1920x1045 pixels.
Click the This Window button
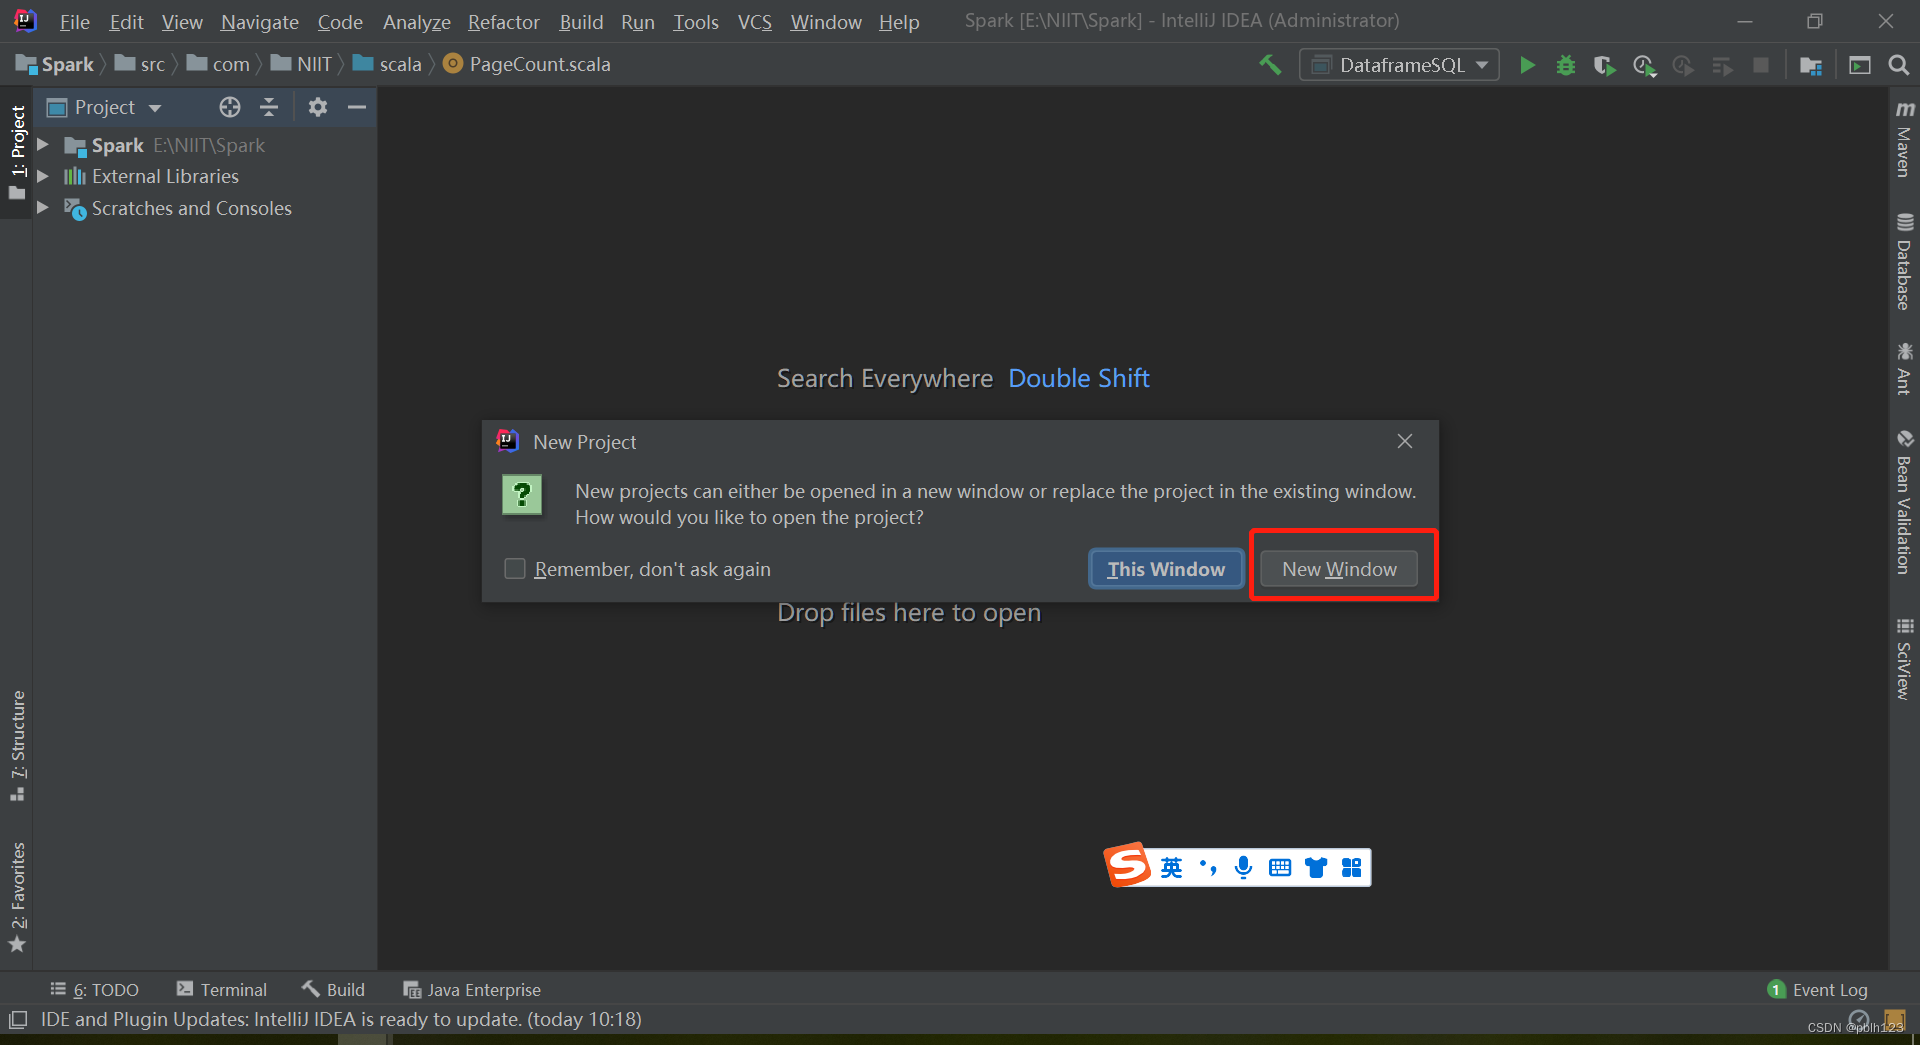1166,569
